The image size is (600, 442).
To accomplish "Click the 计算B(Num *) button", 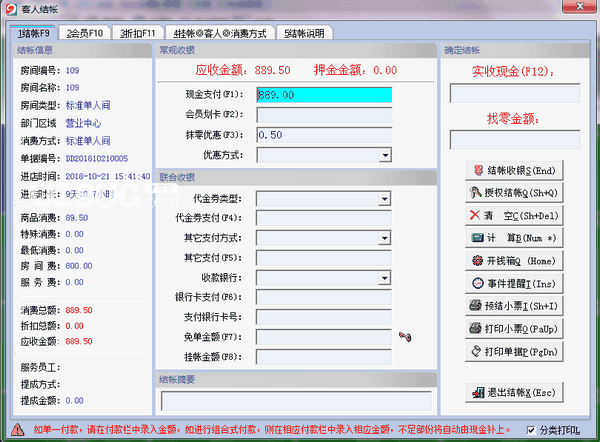I will [x=514, y=238].
